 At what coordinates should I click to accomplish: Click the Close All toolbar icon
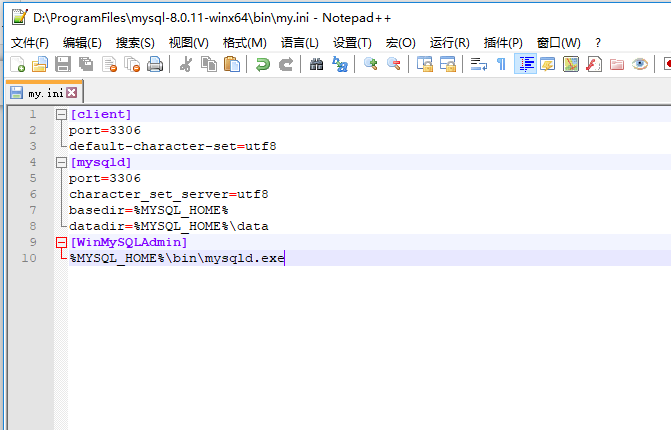point(132,65)
